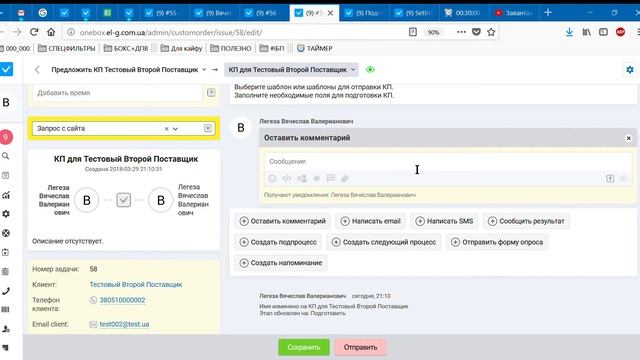Open the phone calls sidebar icon

coord(6,291)
